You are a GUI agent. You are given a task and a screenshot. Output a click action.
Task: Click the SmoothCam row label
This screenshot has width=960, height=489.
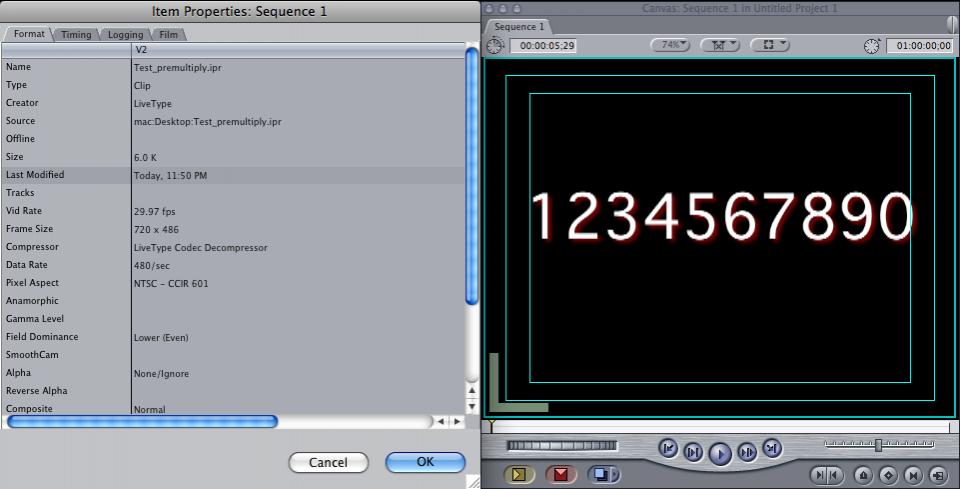click(x=32, y=354)
